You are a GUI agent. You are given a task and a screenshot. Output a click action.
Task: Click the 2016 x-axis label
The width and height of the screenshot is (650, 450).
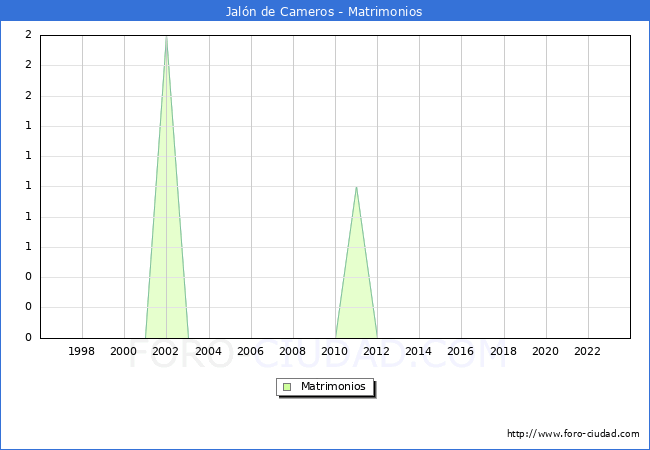tap(461, 351)
